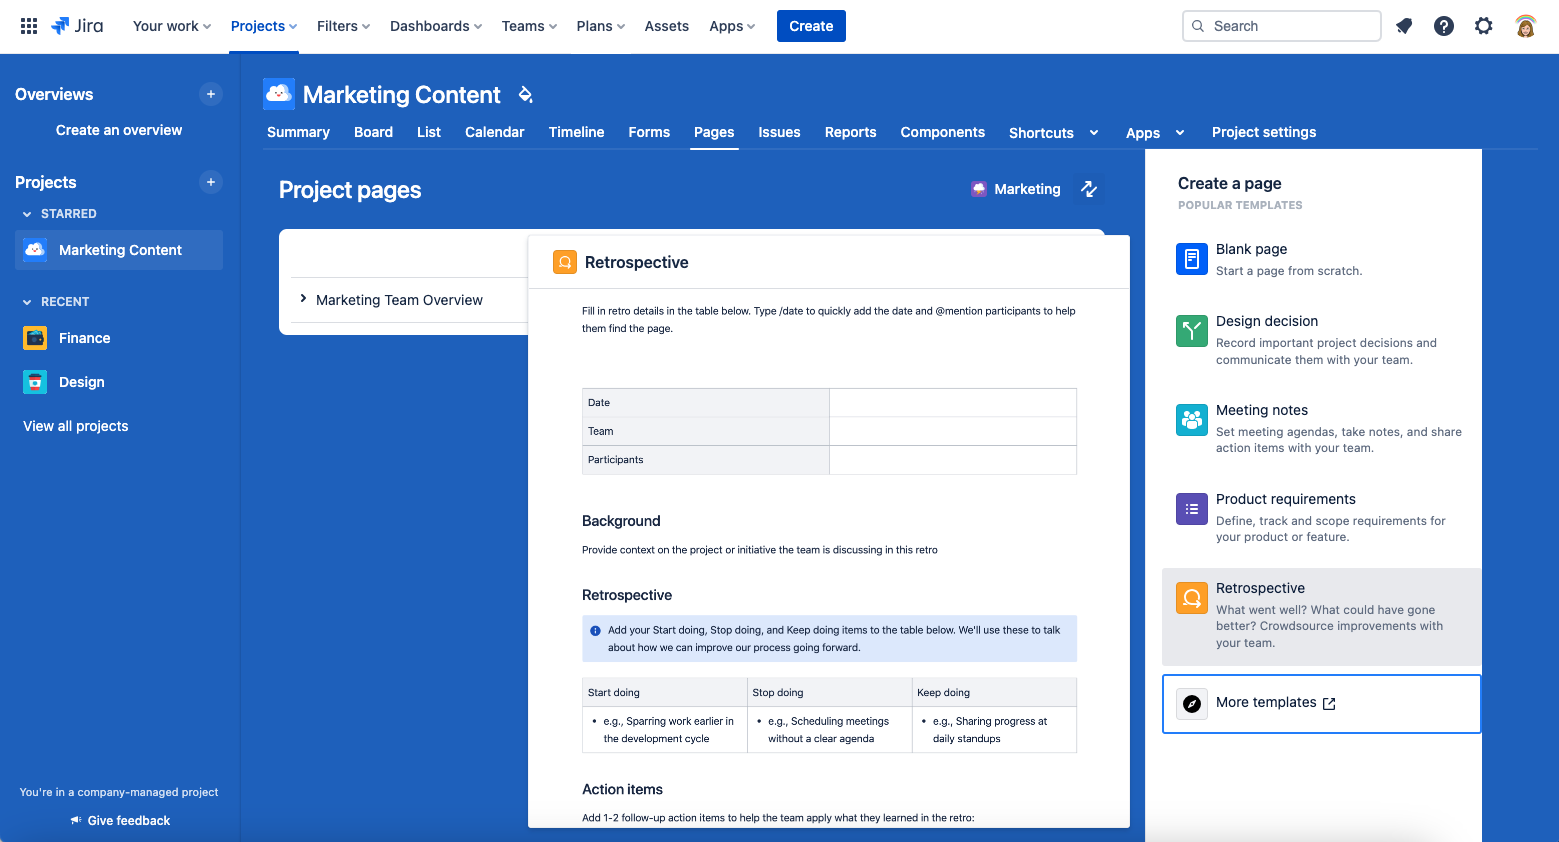Screen dimensions: 1559x842
Task: Open the app switcher grid icon
Action: 29,26
